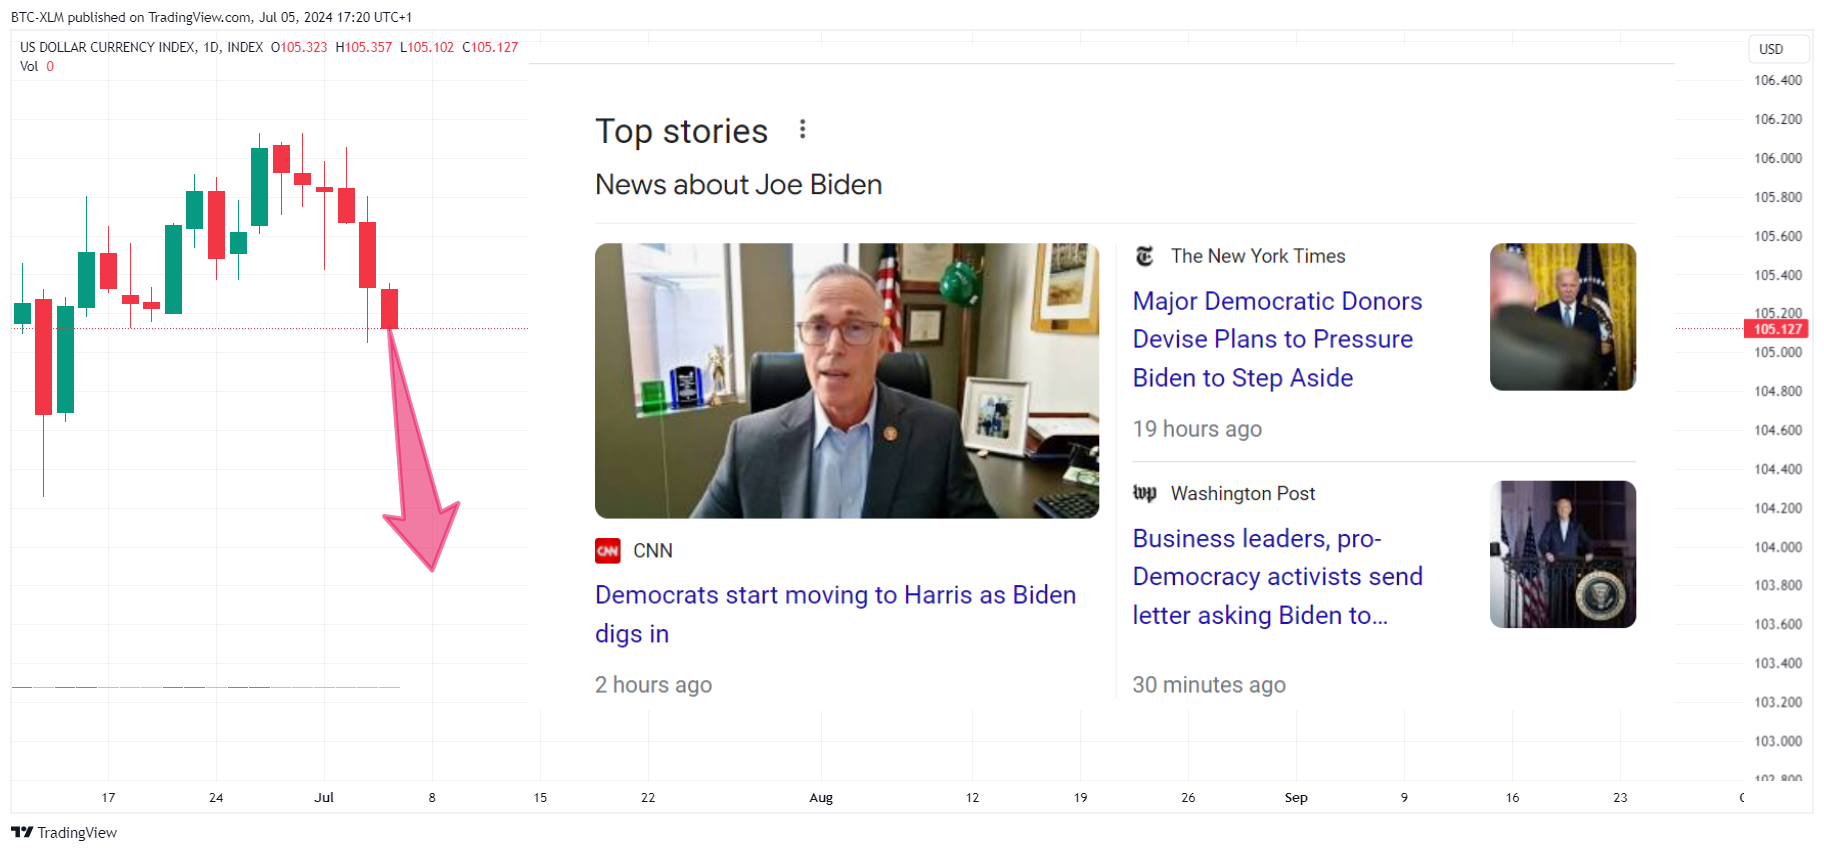
Task: Click the '24' date label on time axis
Action: [216, 797]
